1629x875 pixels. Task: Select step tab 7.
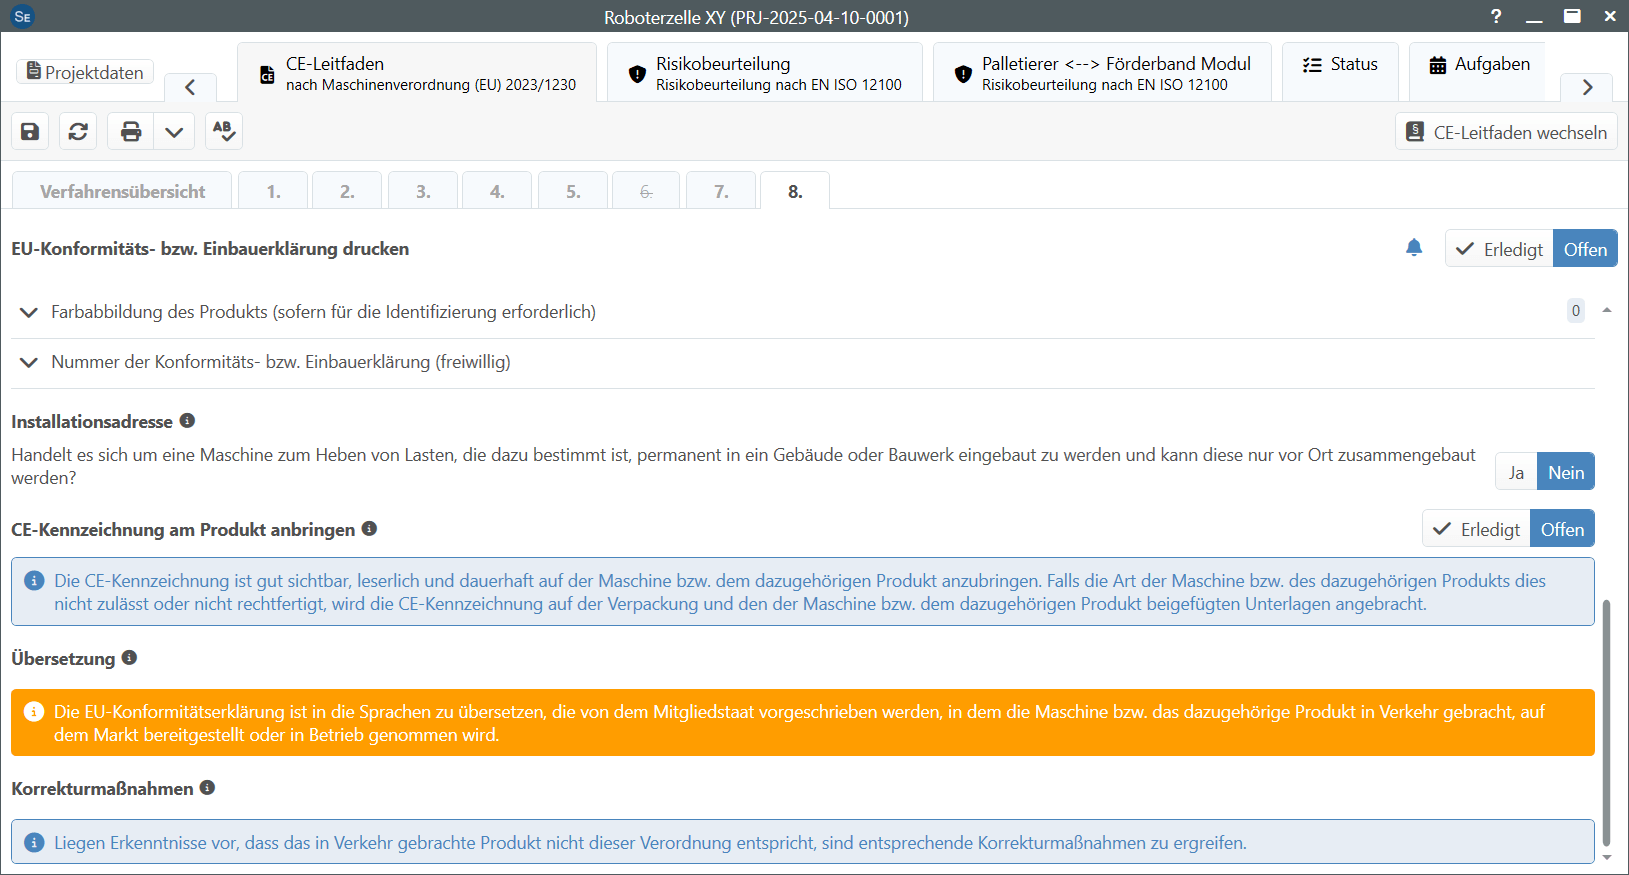click(721, 191)
